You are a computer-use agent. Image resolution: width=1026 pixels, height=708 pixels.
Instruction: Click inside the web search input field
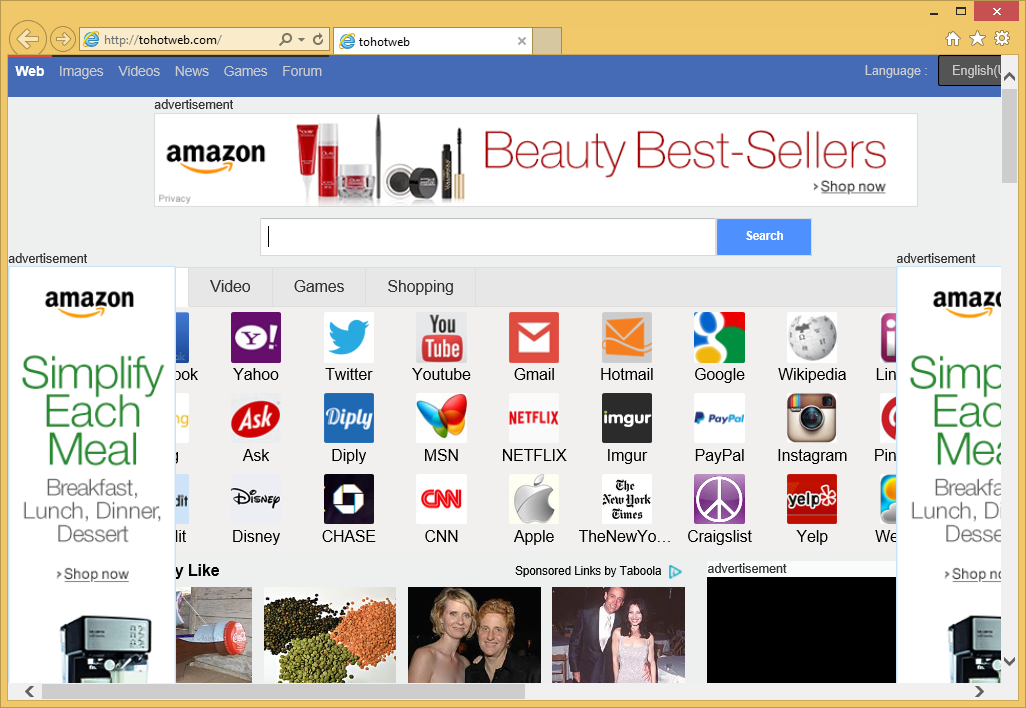488,236
